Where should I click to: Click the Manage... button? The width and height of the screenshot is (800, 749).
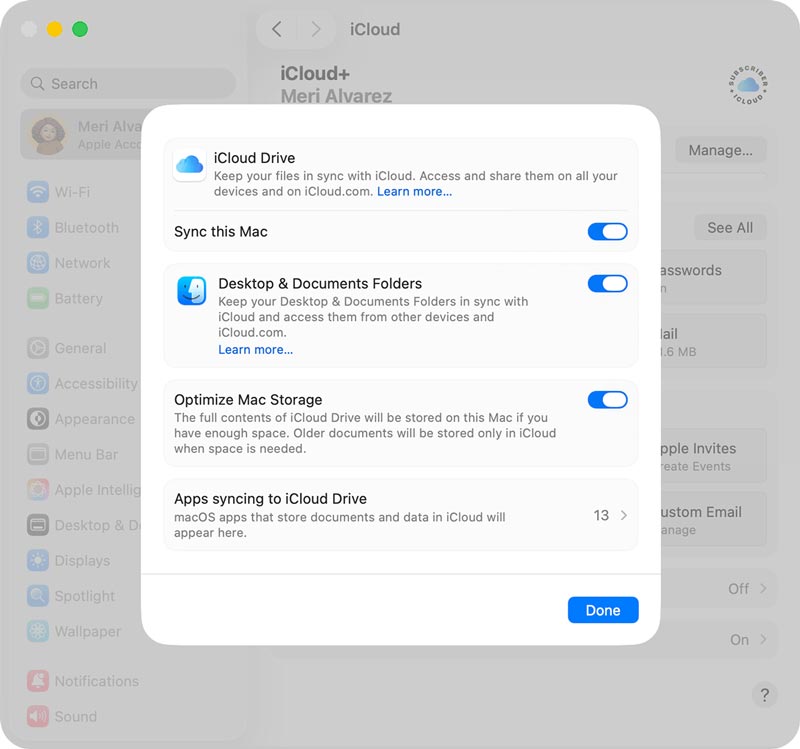pyautogui.click(x=720, y=150)
